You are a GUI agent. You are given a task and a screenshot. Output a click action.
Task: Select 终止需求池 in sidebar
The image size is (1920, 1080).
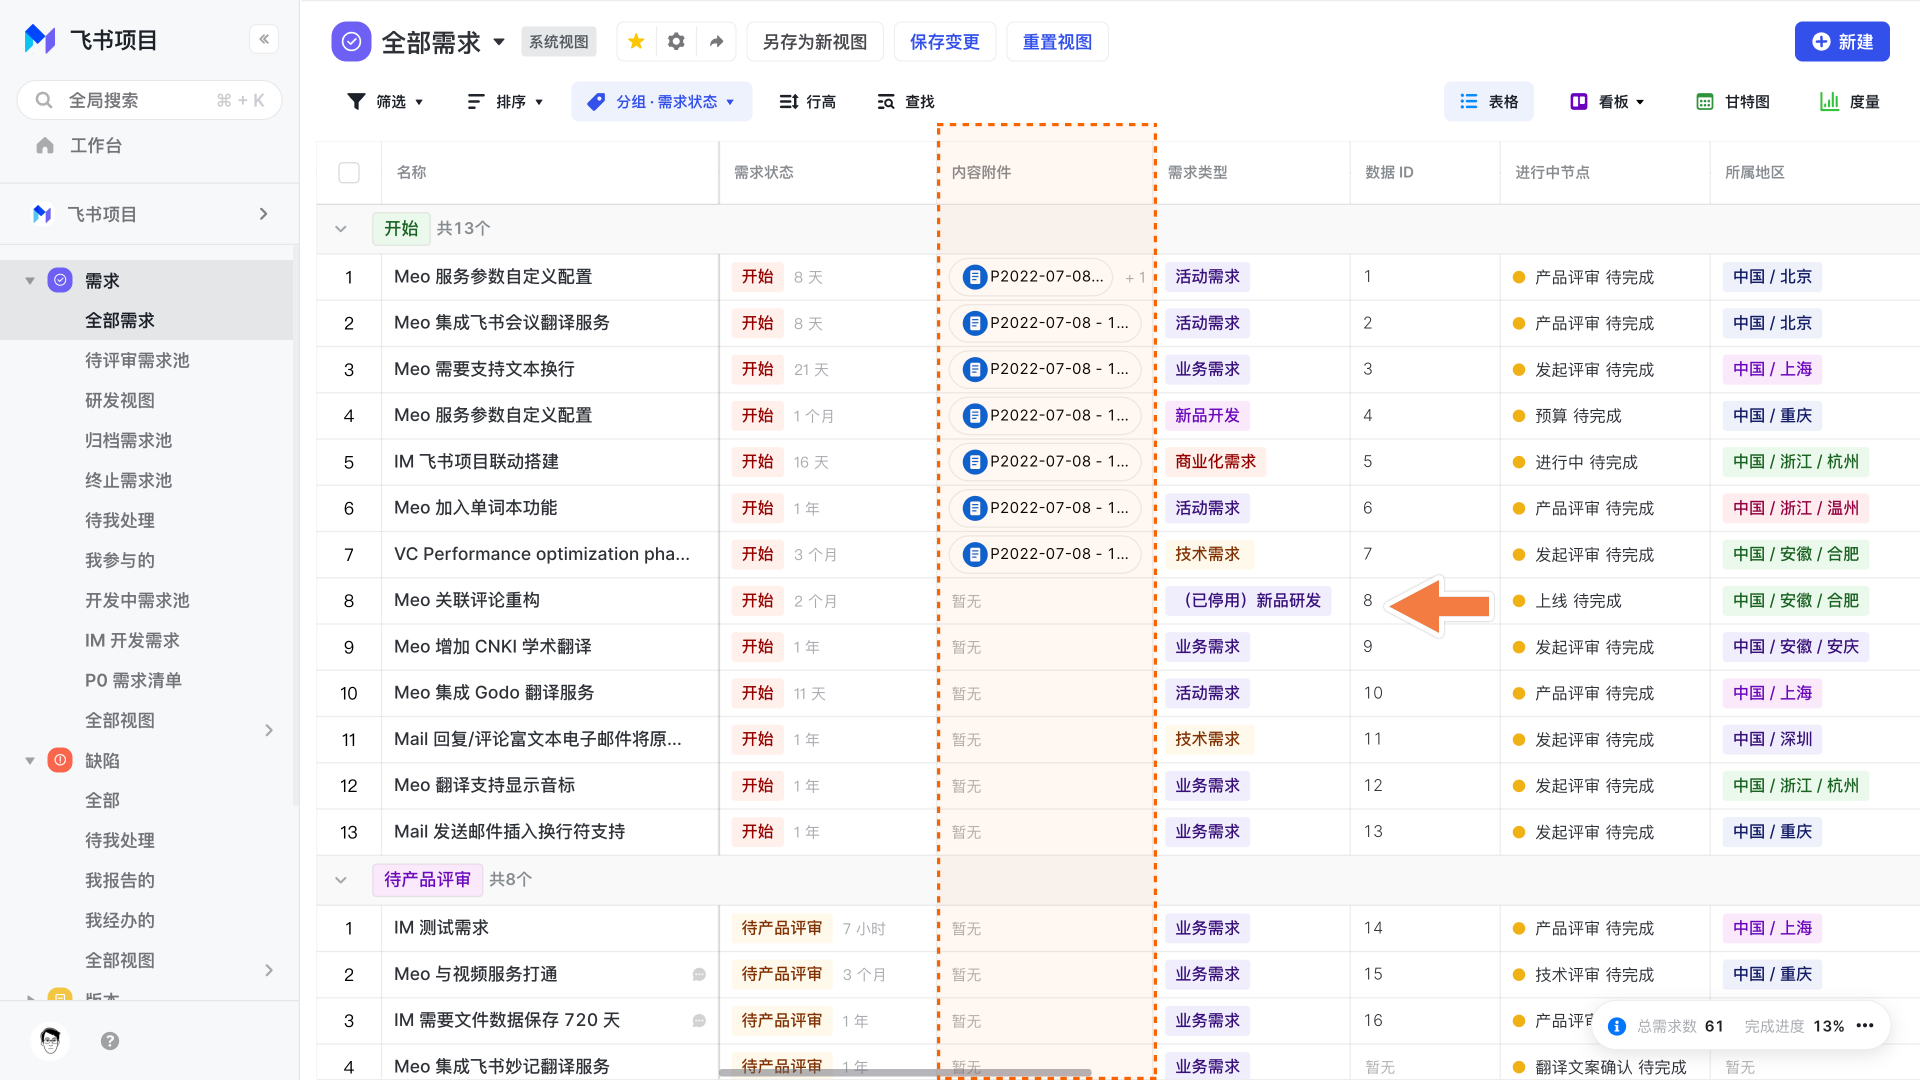pos(128,480)
